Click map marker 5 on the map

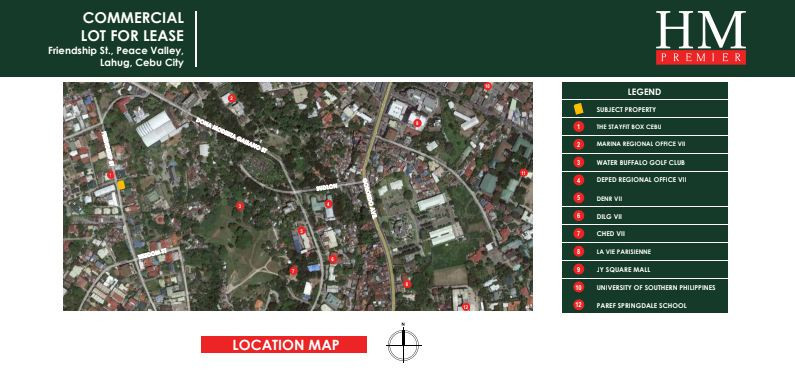(x=302, y=230)
